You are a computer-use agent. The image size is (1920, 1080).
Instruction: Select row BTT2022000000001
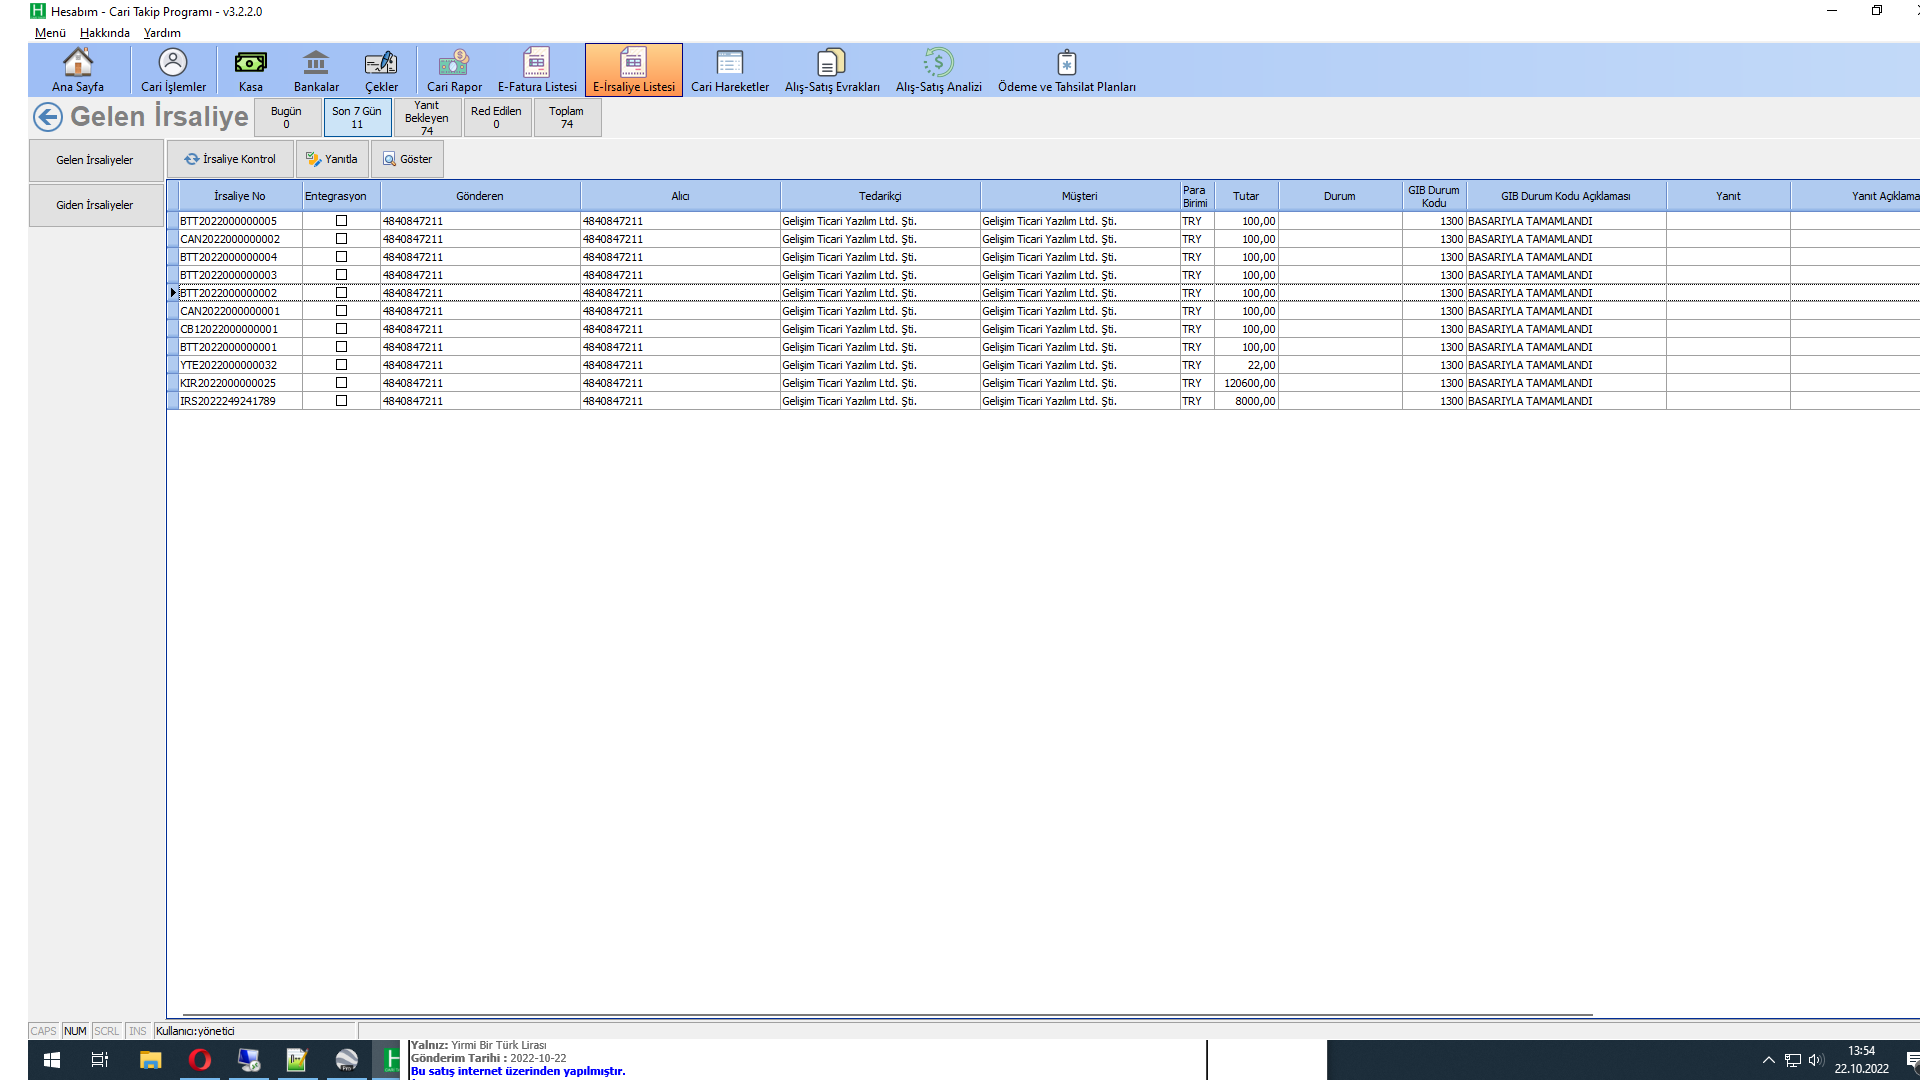[x=1043, y=347]
